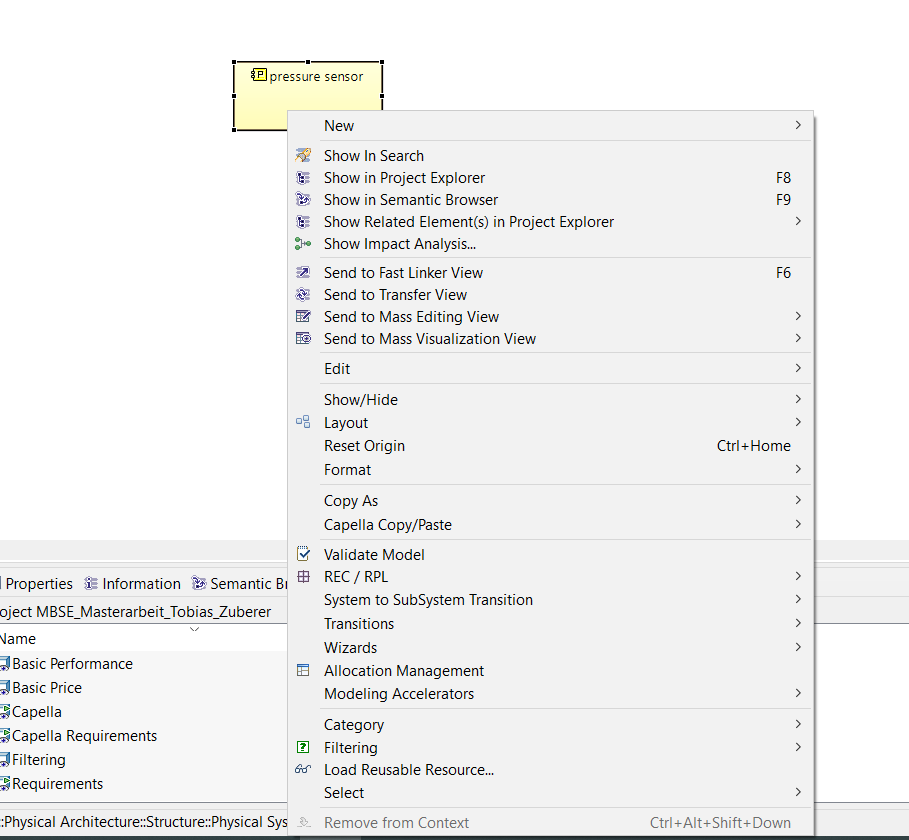The height and width of the screenshot is (840, 909).
Task: Select Validate Model menu entry
Action: pos(551,554)
